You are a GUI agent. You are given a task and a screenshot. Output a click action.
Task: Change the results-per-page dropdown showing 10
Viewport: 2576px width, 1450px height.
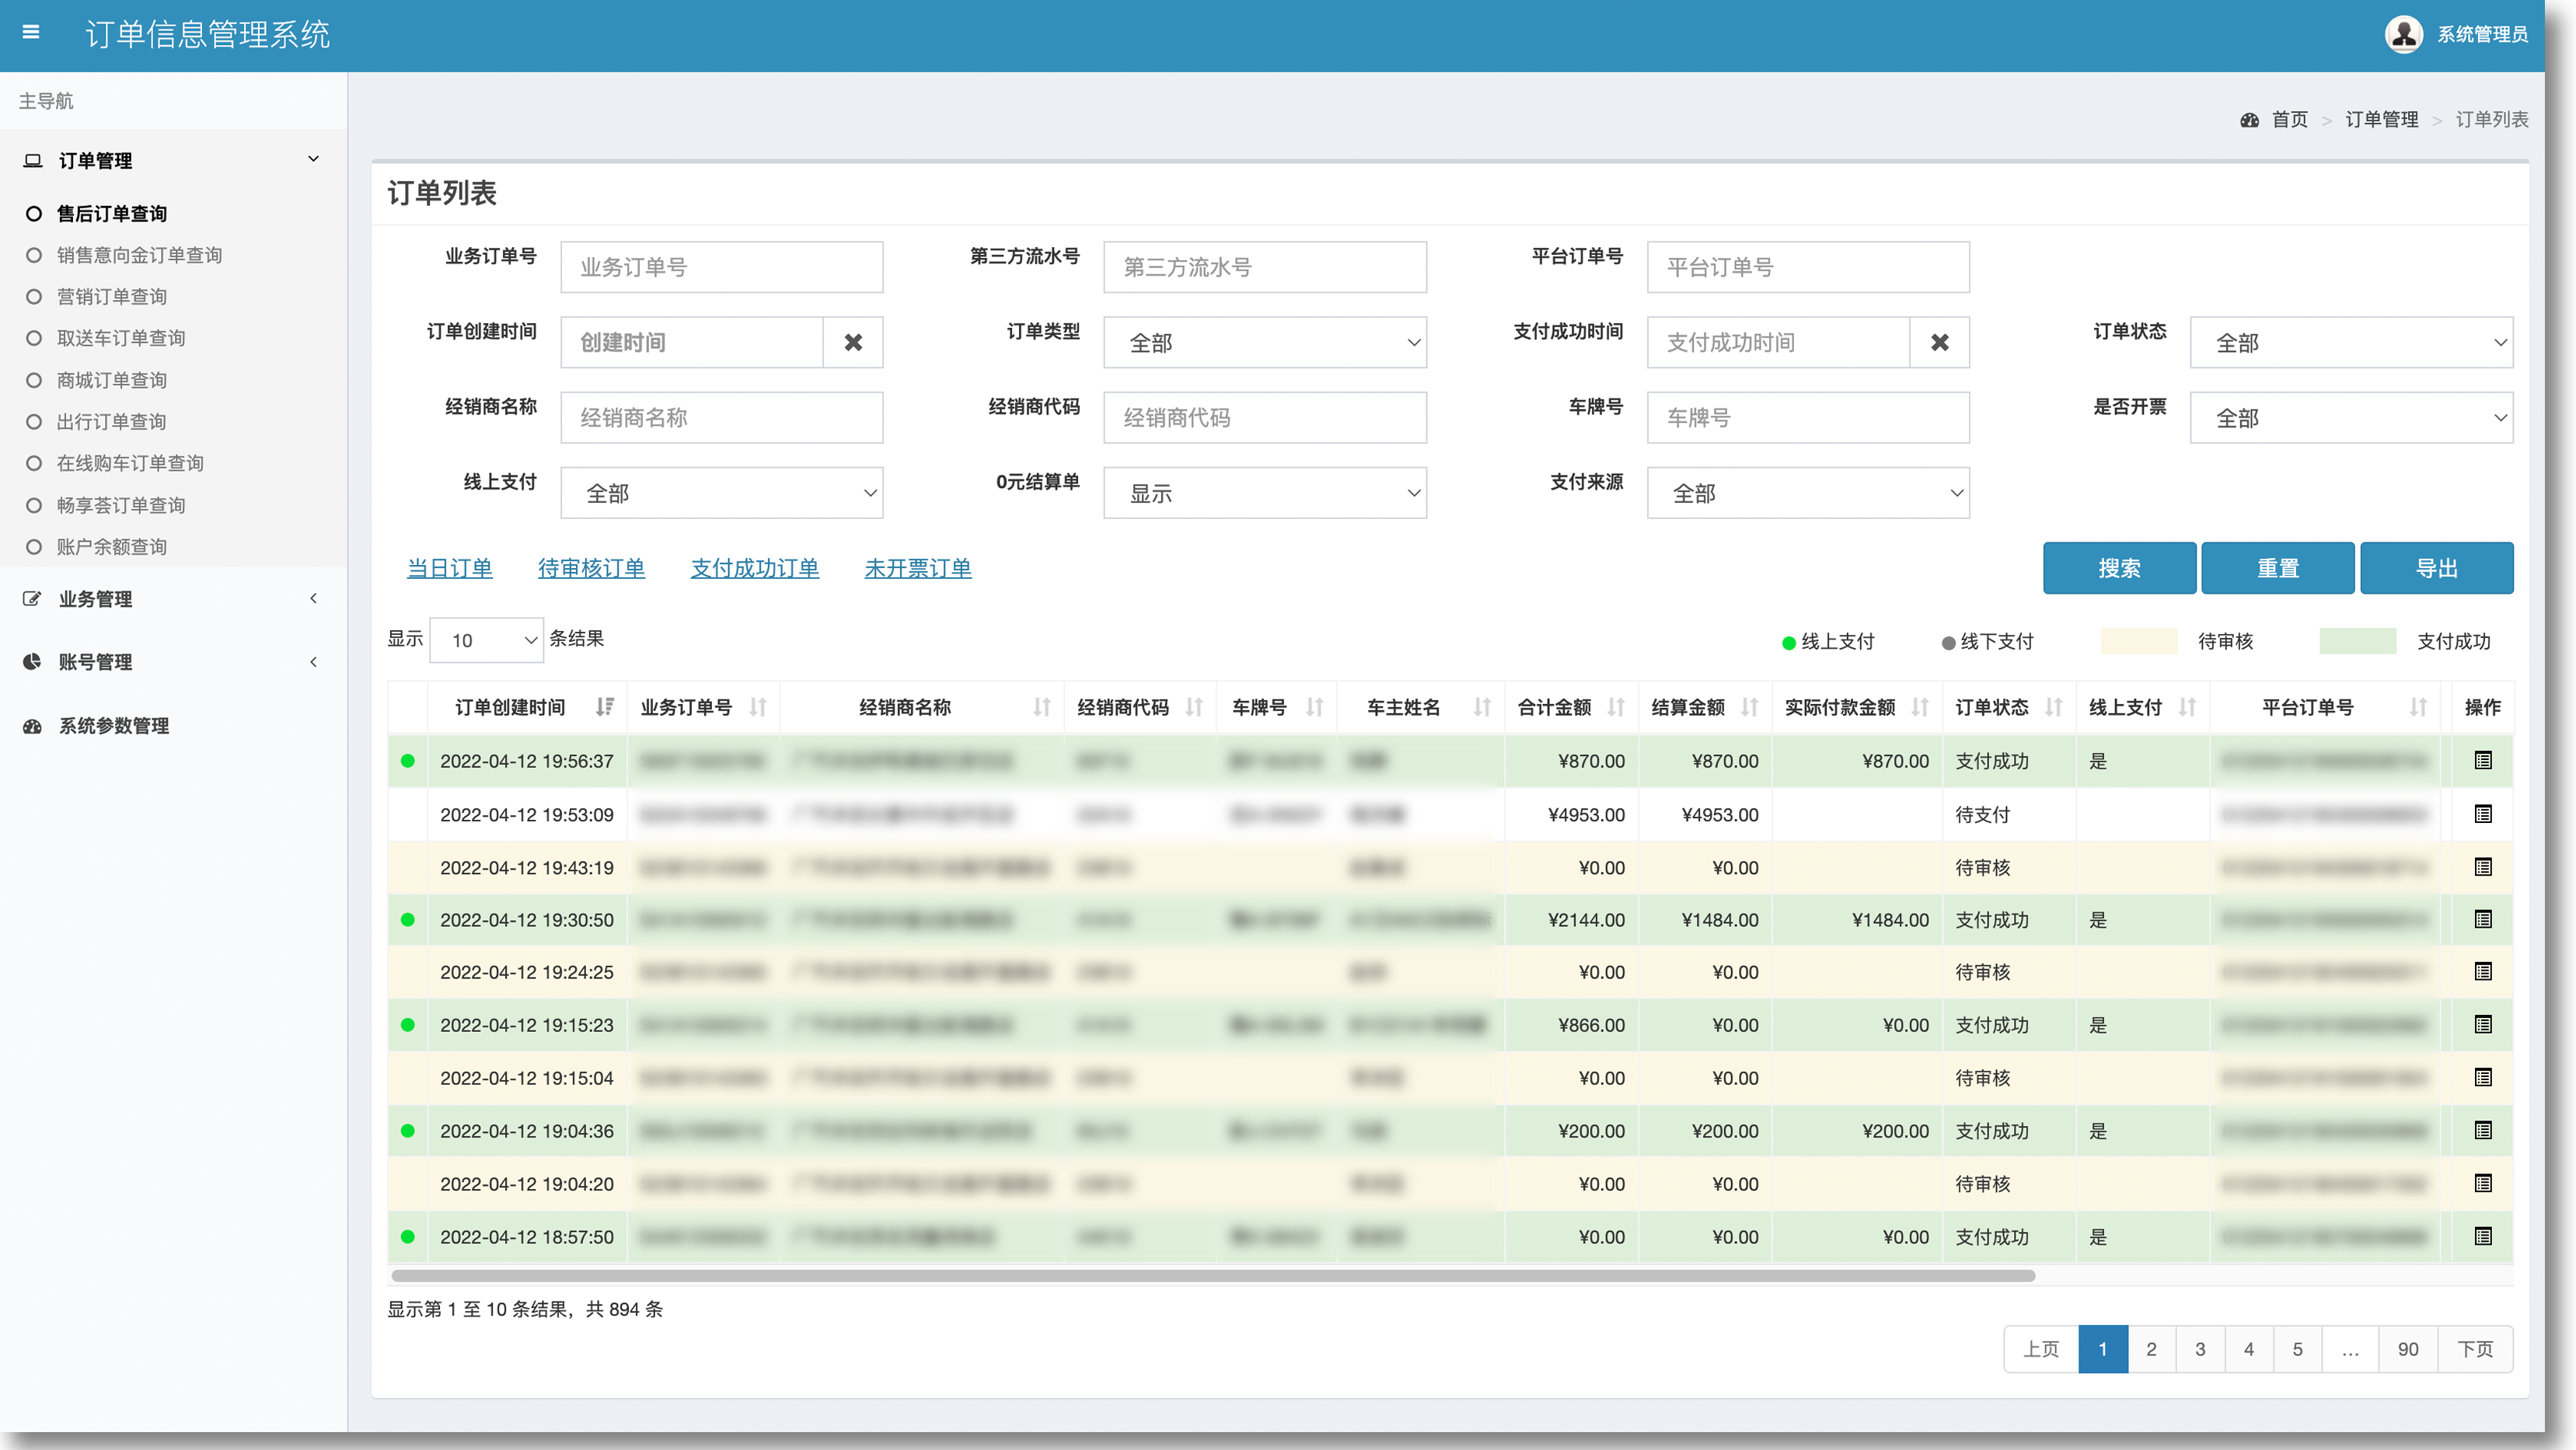point(486,640)
